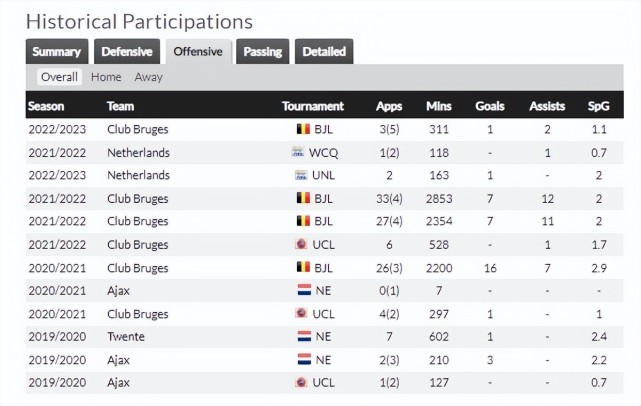Open the Summary tab
The height and width of the screenshot is (406, 641).
point(56,52)
